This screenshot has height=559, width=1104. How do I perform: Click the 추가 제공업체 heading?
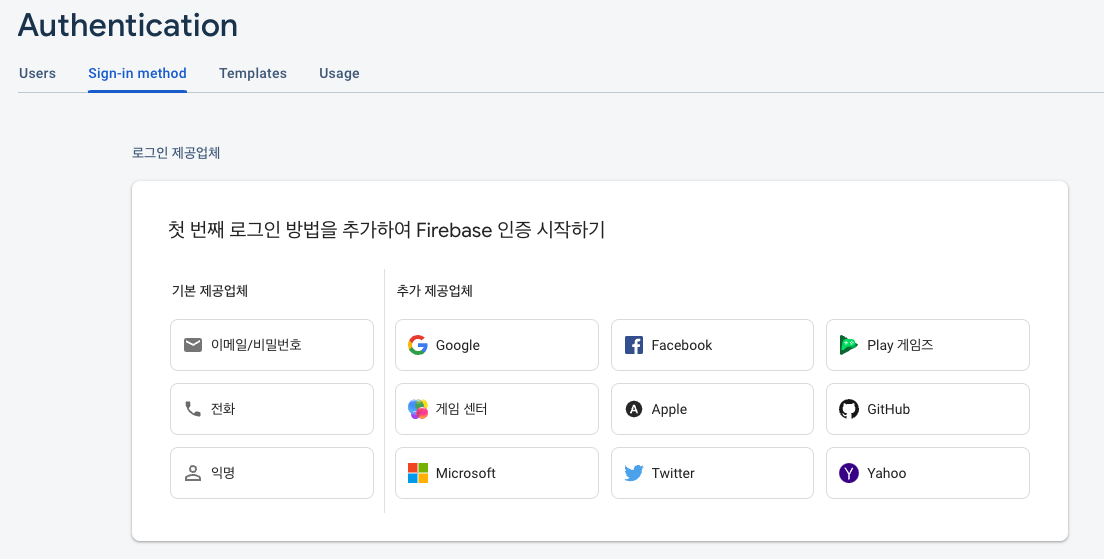point(434,291)
